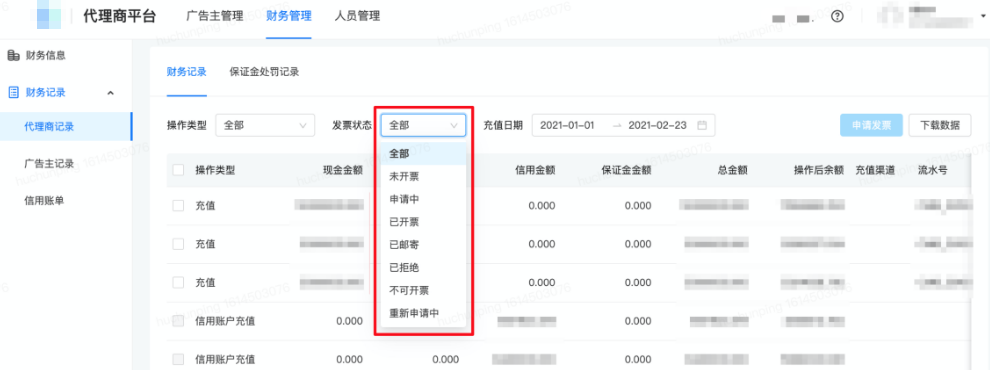Open the 操作类型 dropdown
The image size is (990, 370).
click(x=265, y=125)
